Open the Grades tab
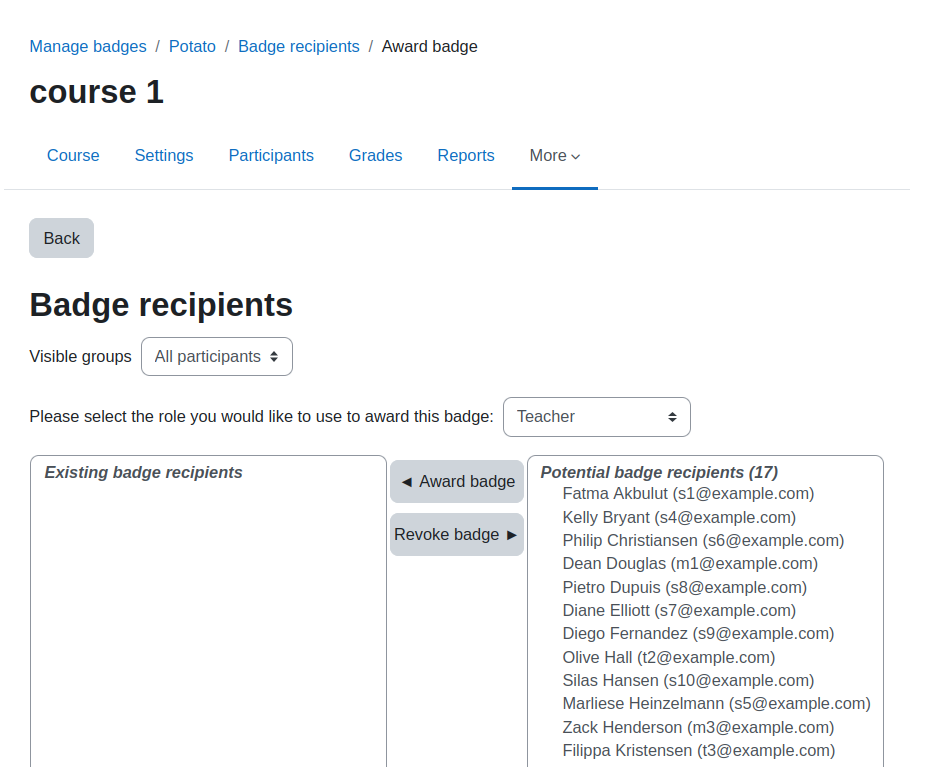 click(x=375, y=155)
